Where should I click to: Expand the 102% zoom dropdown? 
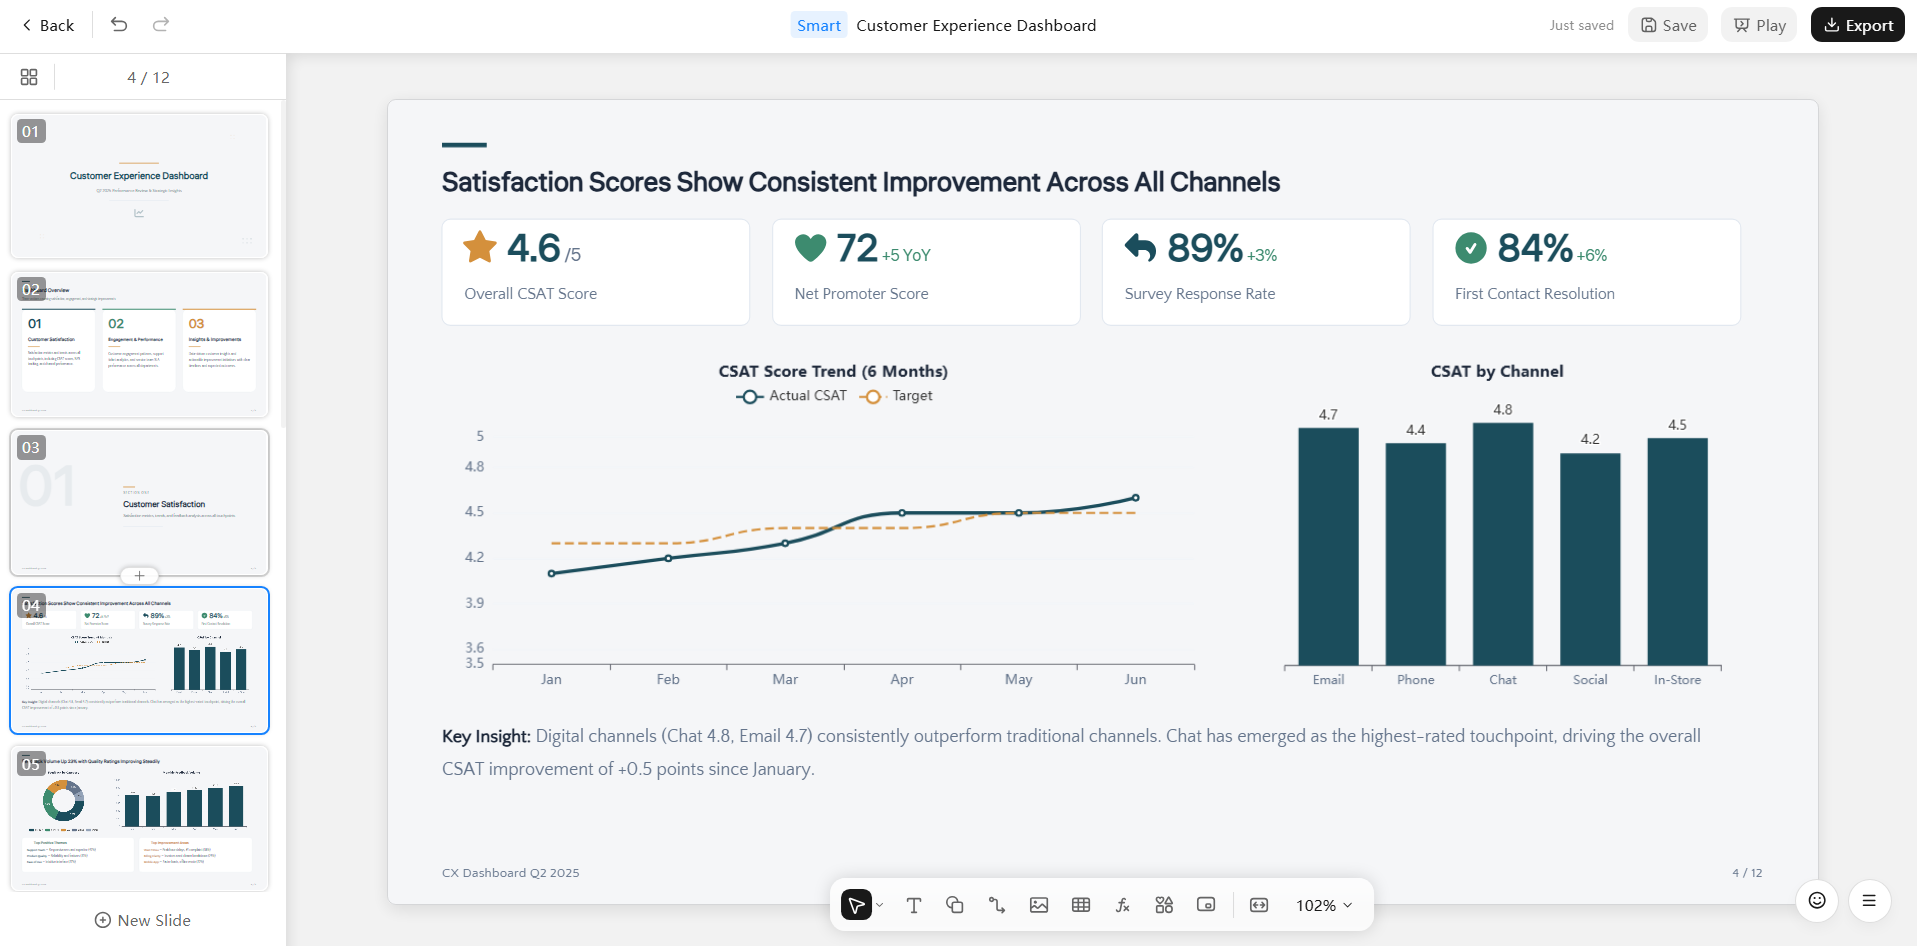coord(1324,905)
